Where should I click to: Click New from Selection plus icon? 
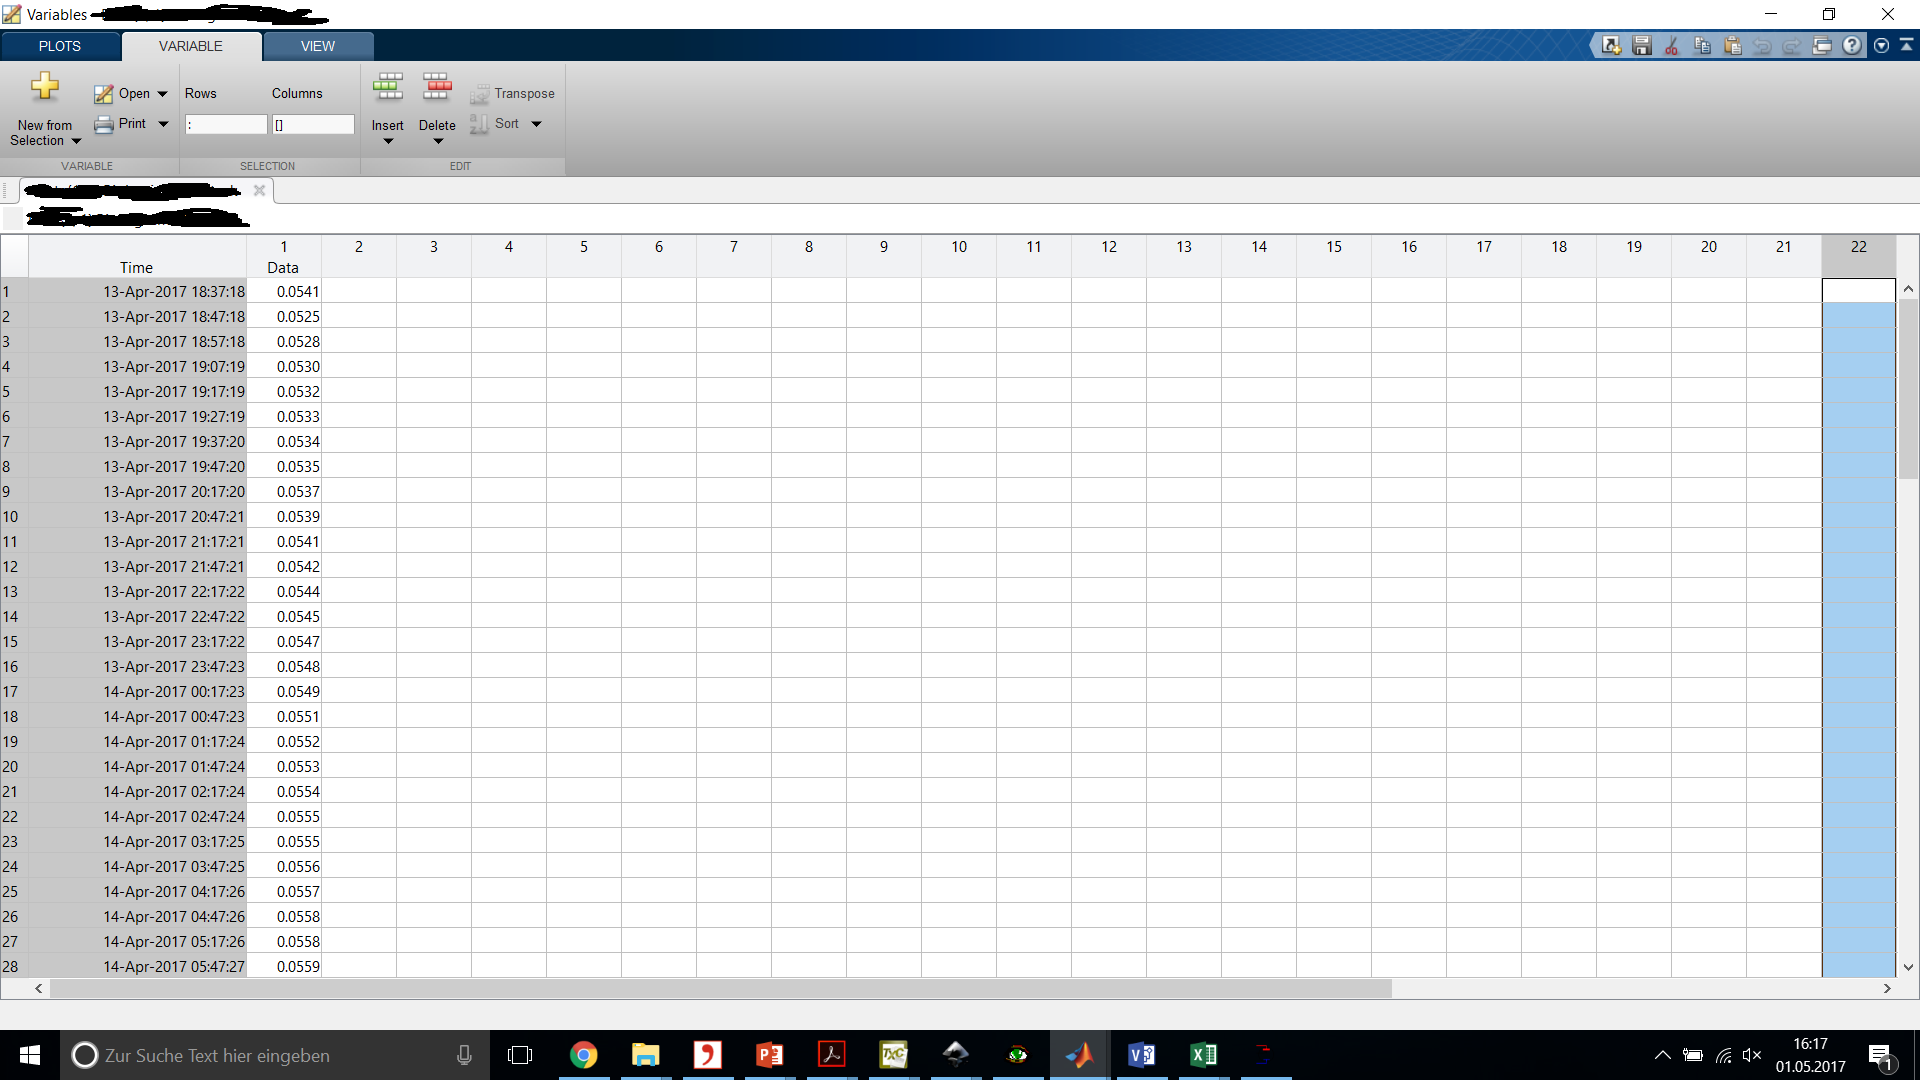45,87
